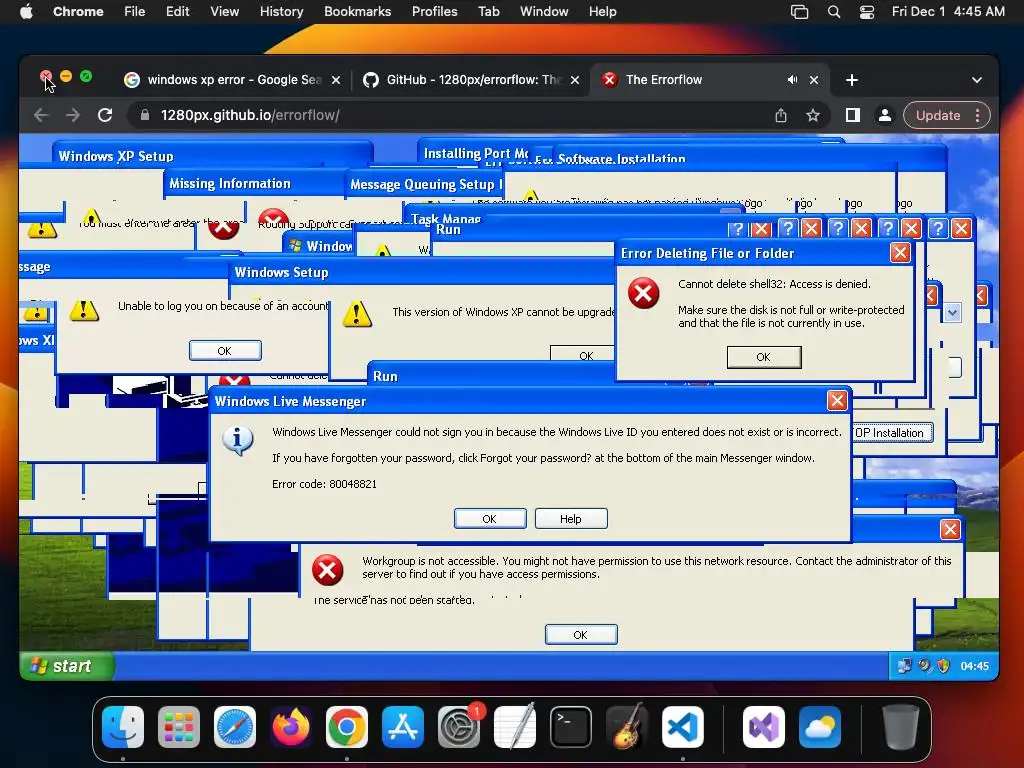Image resolution: width=1024 pixels, height=768 pixels.
Task: Click red error icon in Error Deleting dialog
Action: click(x=644, y=293)
